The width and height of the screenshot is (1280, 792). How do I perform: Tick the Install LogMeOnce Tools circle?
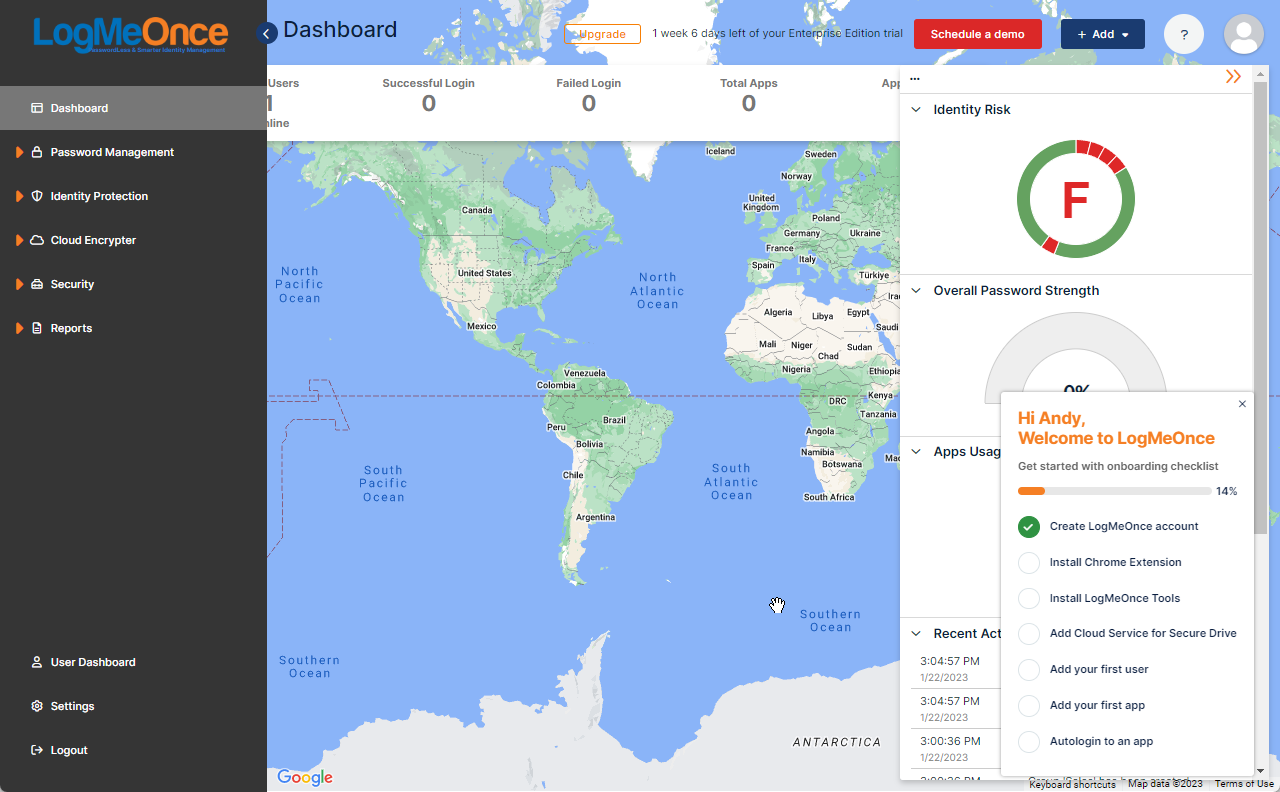click(1029, 599)
